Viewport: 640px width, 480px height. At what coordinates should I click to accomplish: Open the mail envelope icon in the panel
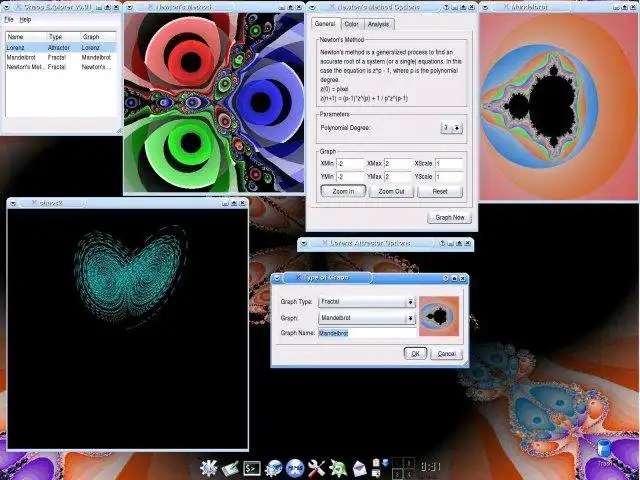[360, 469]
